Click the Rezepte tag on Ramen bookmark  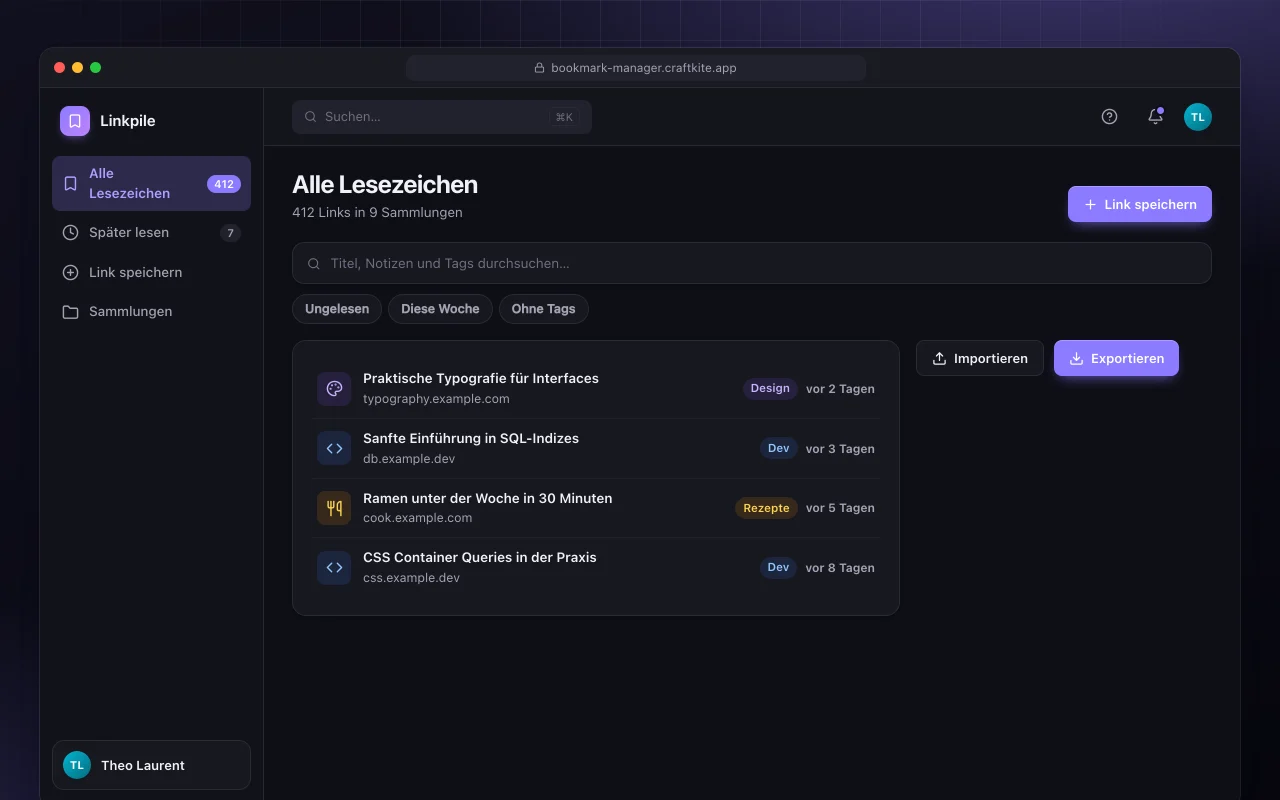coord(766,508)
